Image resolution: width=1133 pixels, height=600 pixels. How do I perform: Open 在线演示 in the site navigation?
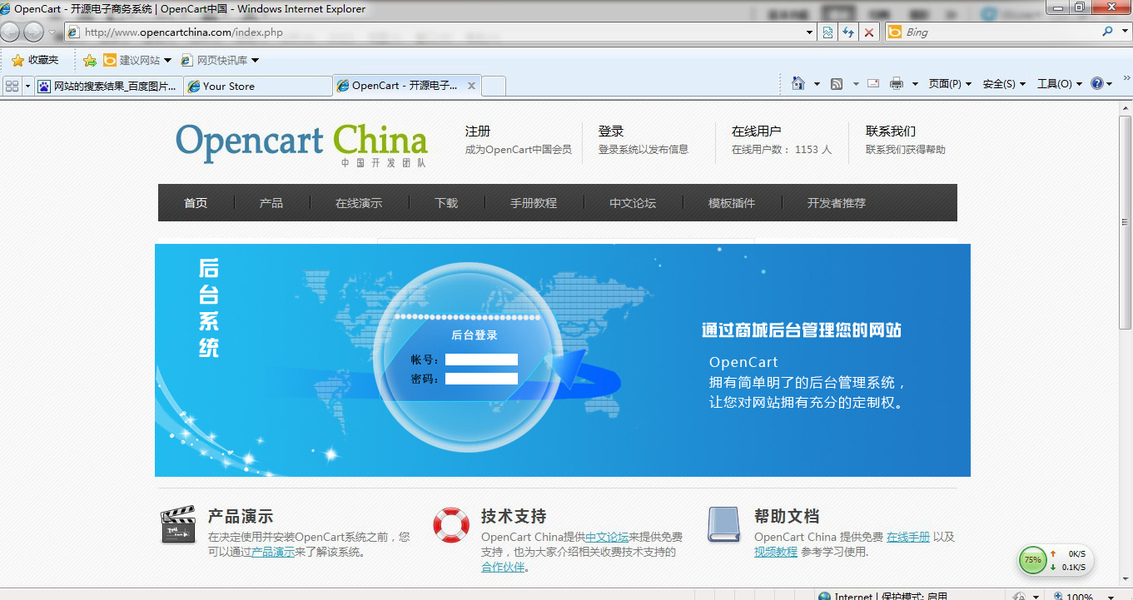point(358,203)
